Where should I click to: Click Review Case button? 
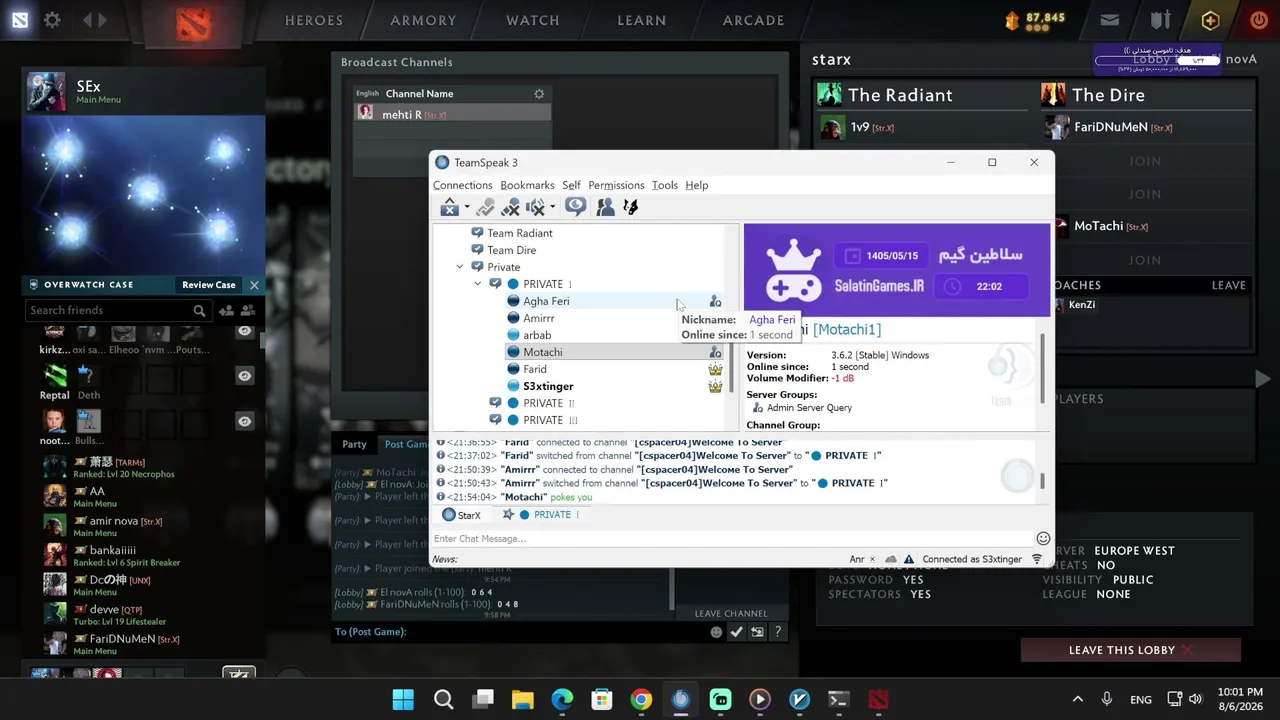pyautogui.click(x=209, y=285)
